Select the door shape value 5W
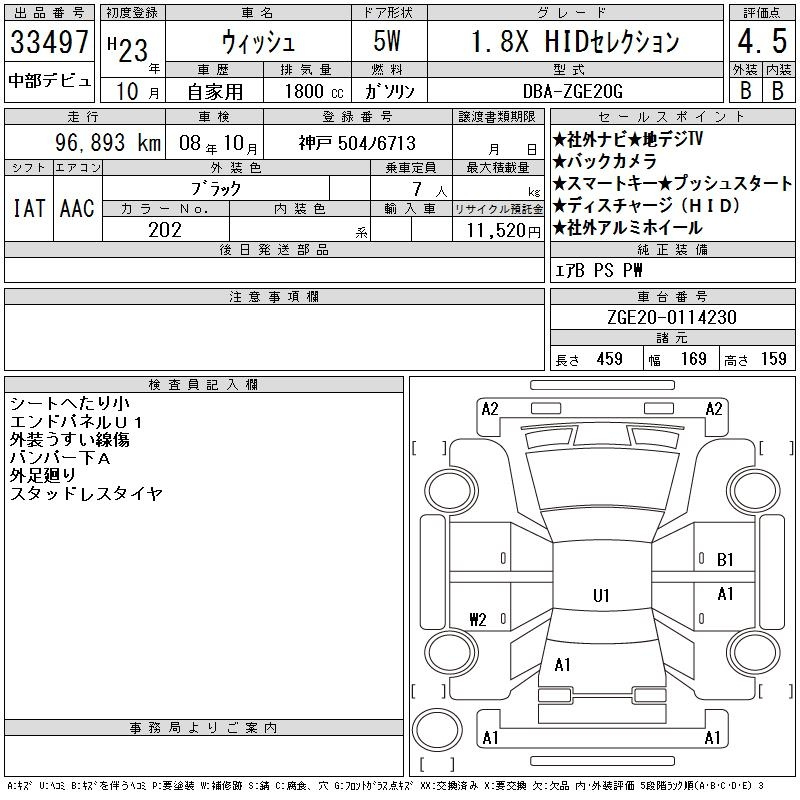This screenshot has width=800, height=800. pos(387,41)
